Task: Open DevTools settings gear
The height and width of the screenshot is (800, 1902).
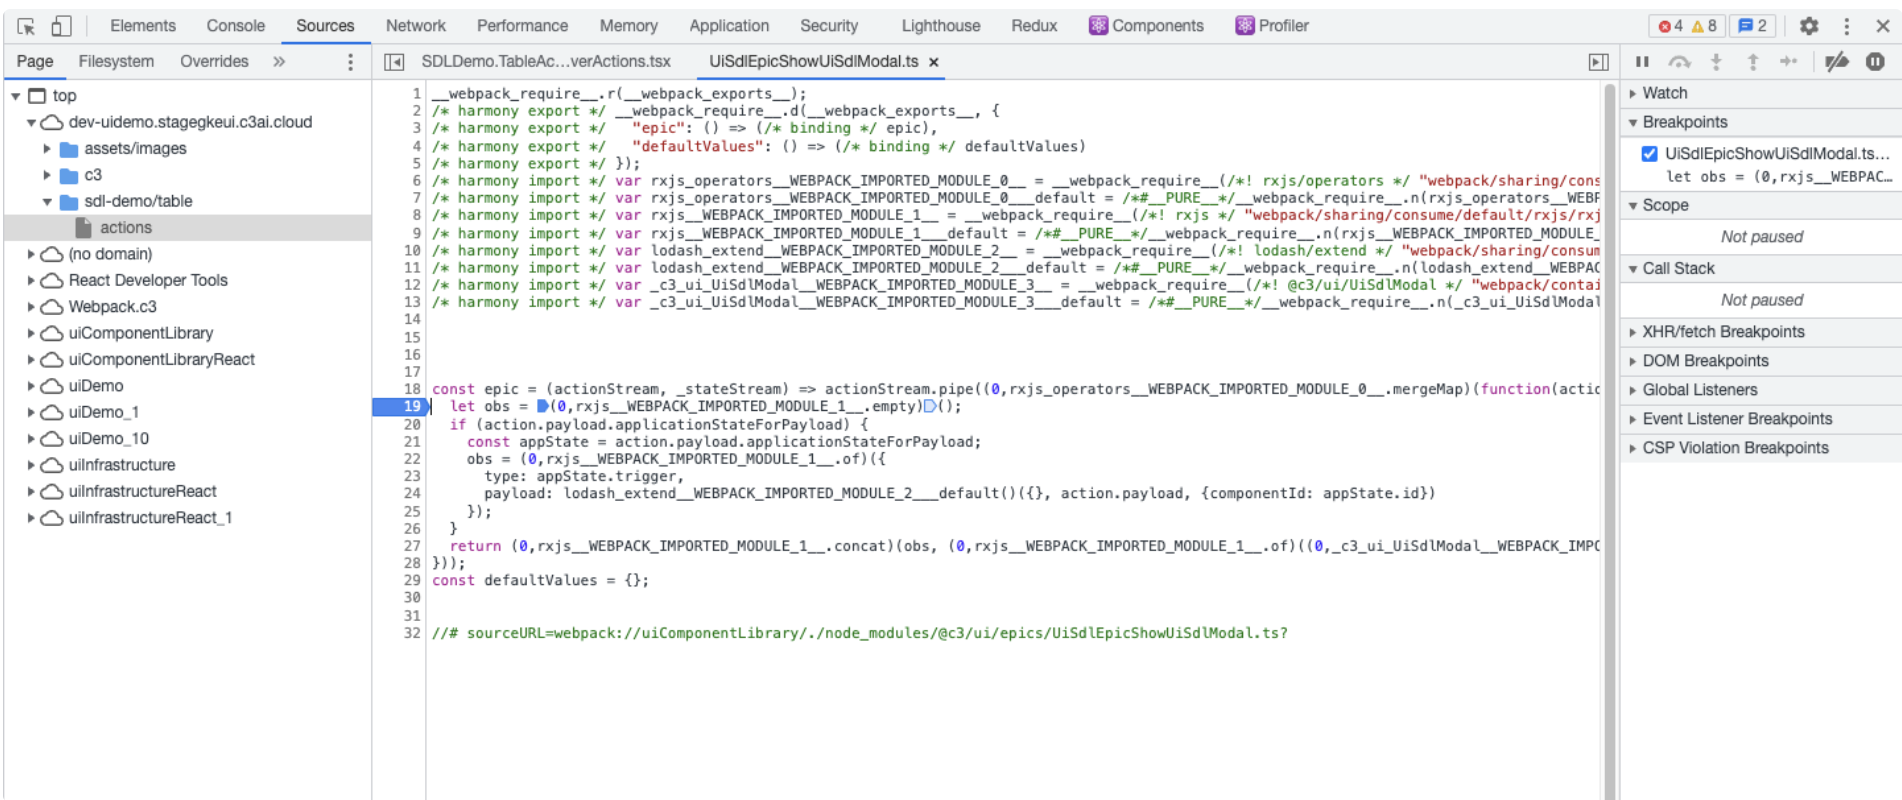Action: [1809, 26]
